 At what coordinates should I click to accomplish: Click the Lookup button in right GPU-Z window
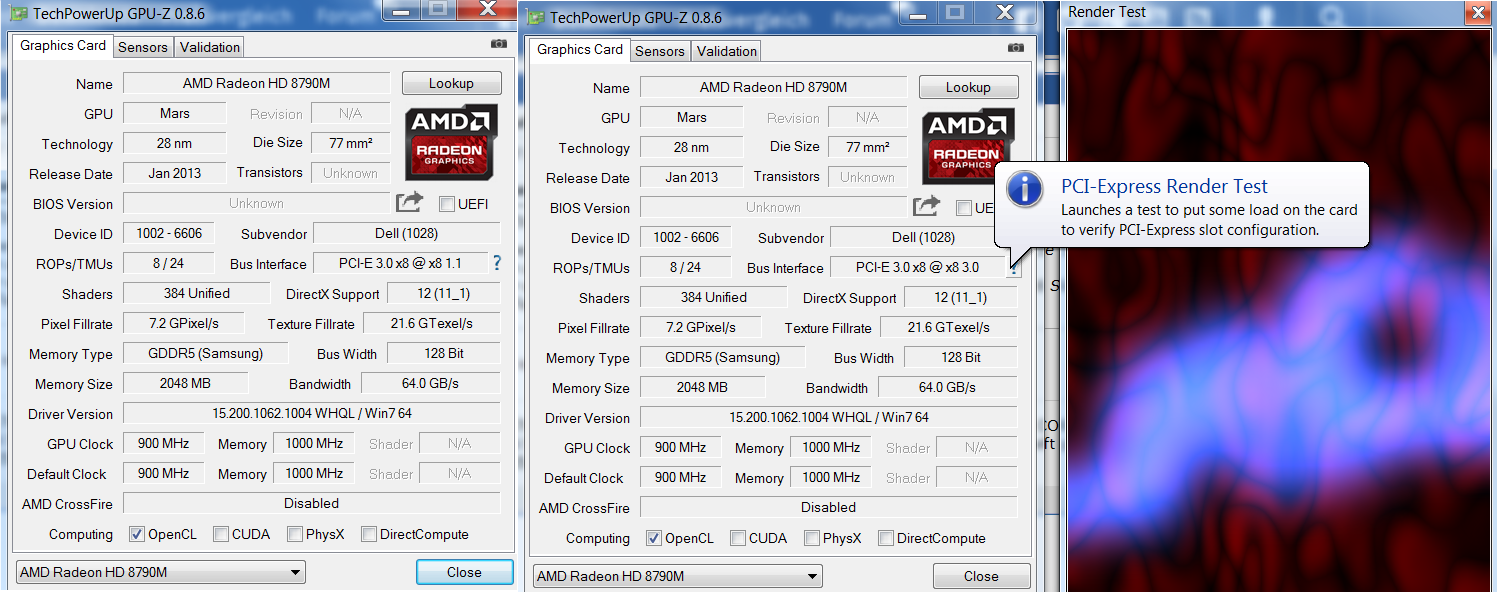coord(968,87)
